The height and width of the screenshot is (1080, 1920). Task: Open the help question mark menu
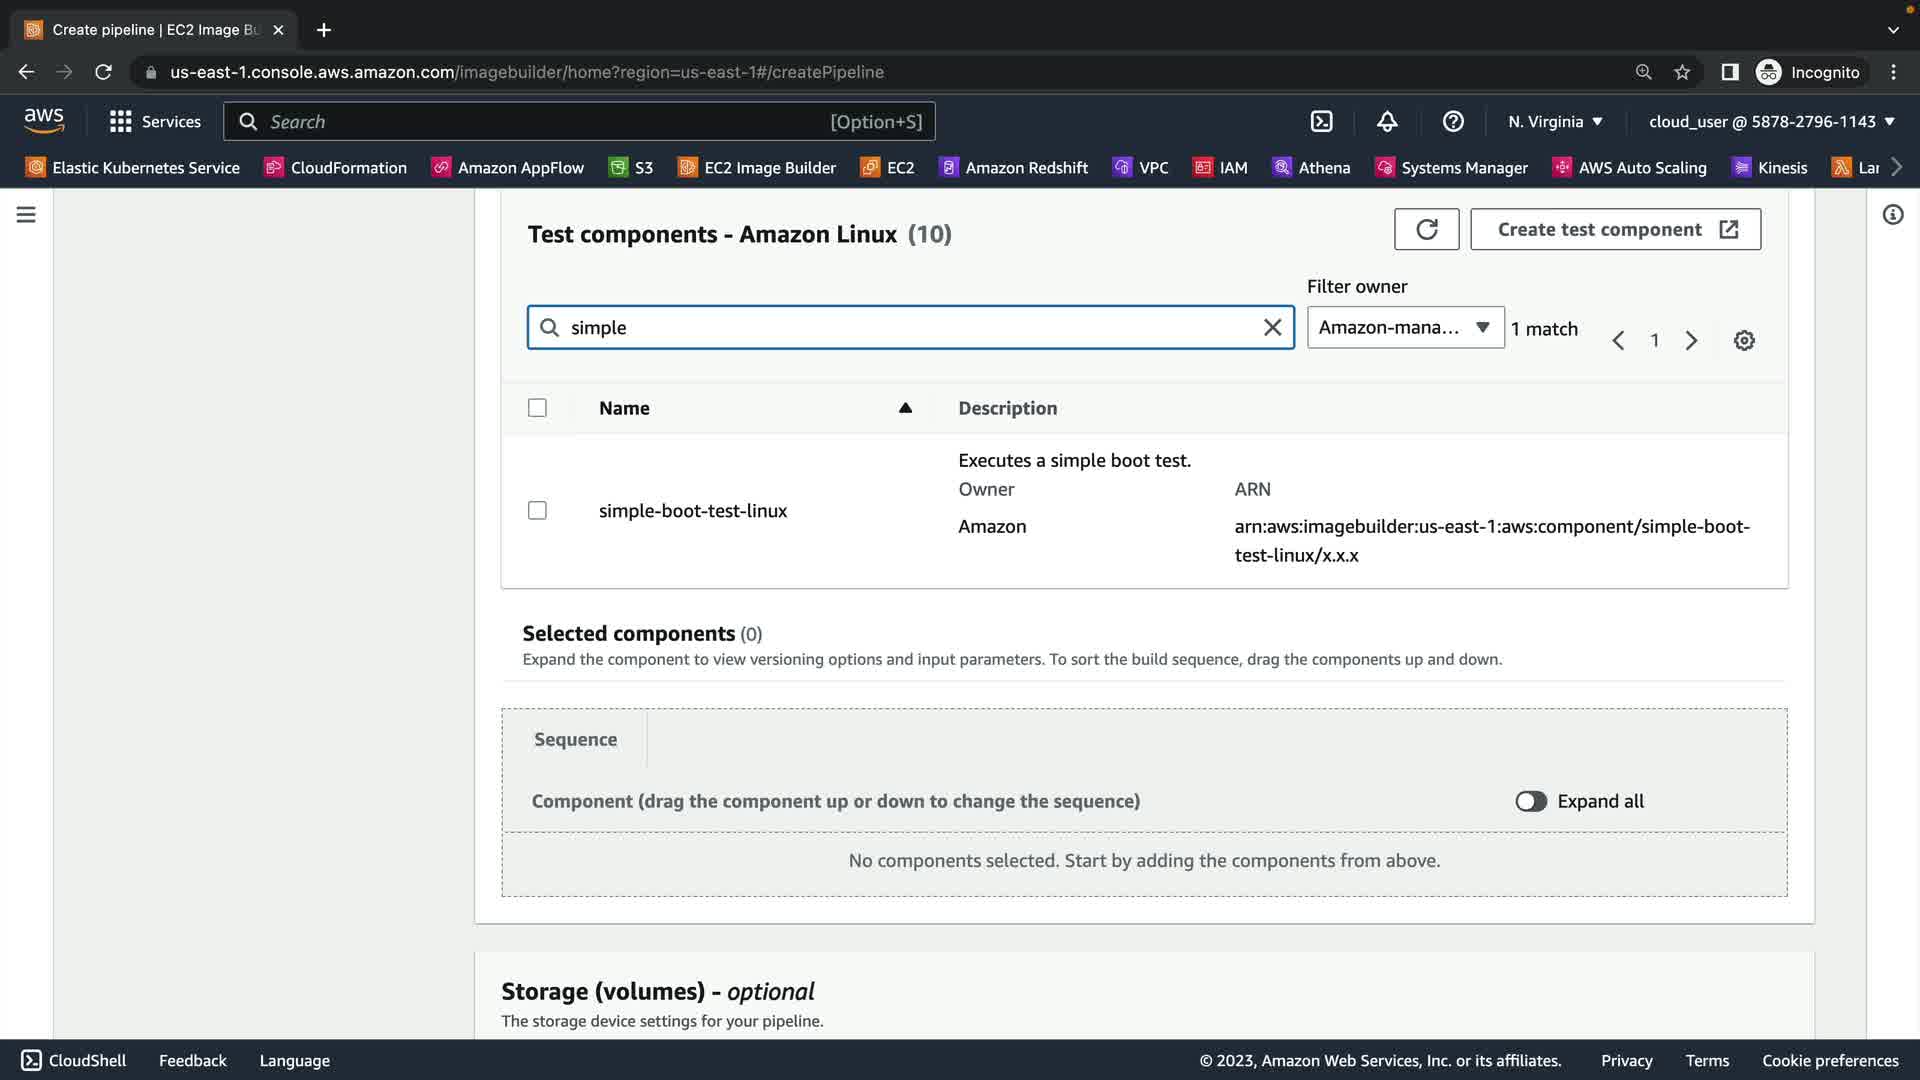1453,122
